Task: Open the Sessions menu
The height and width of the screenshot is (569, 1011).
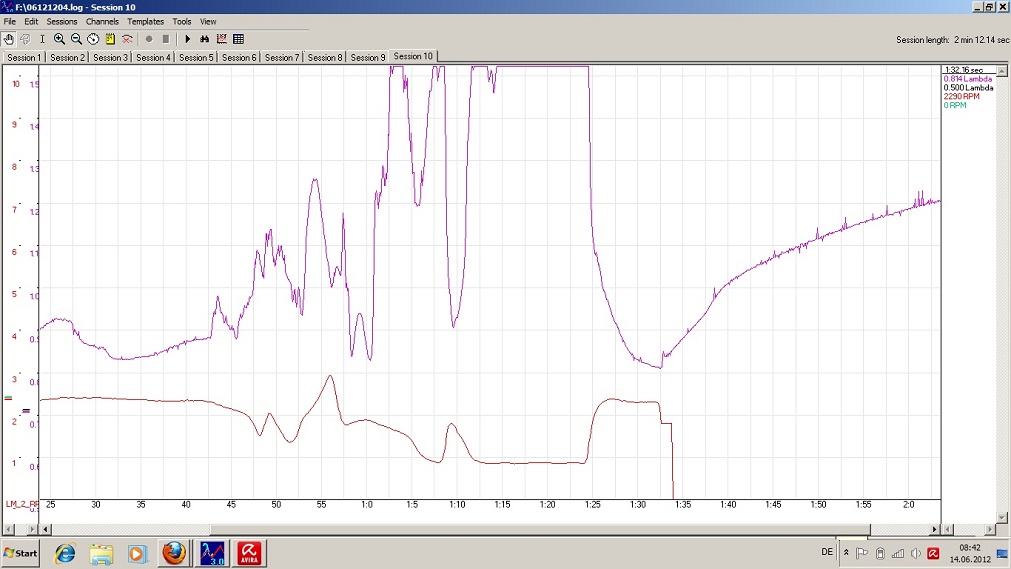Action: click(62, 21)
